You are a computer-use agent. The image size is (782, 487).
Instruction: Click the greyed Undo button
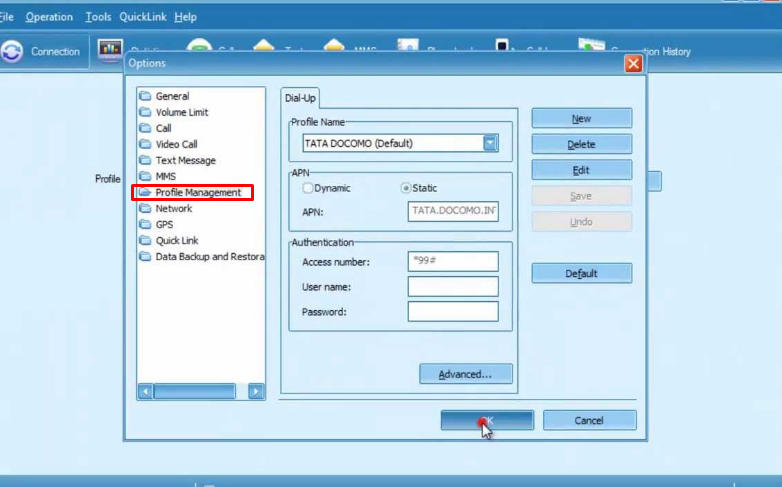click(582, 222)
